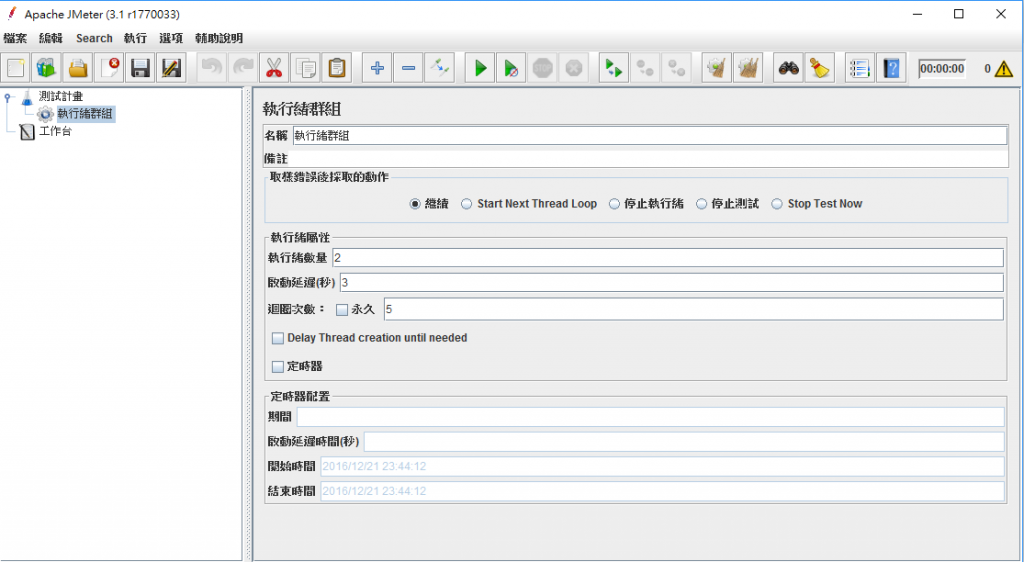1024x562 pixels.
Task: Click the Undo arrow icon
Action: click(212, 68)
